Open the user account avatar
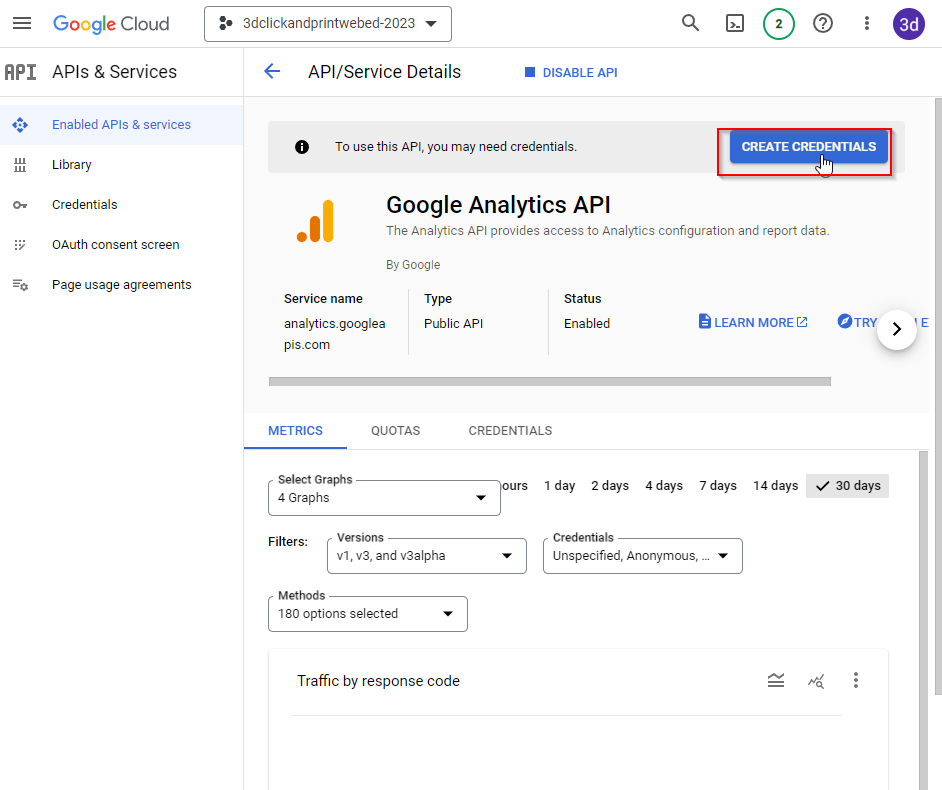Screen dimensions: 942x790 (x=909, y=24)
